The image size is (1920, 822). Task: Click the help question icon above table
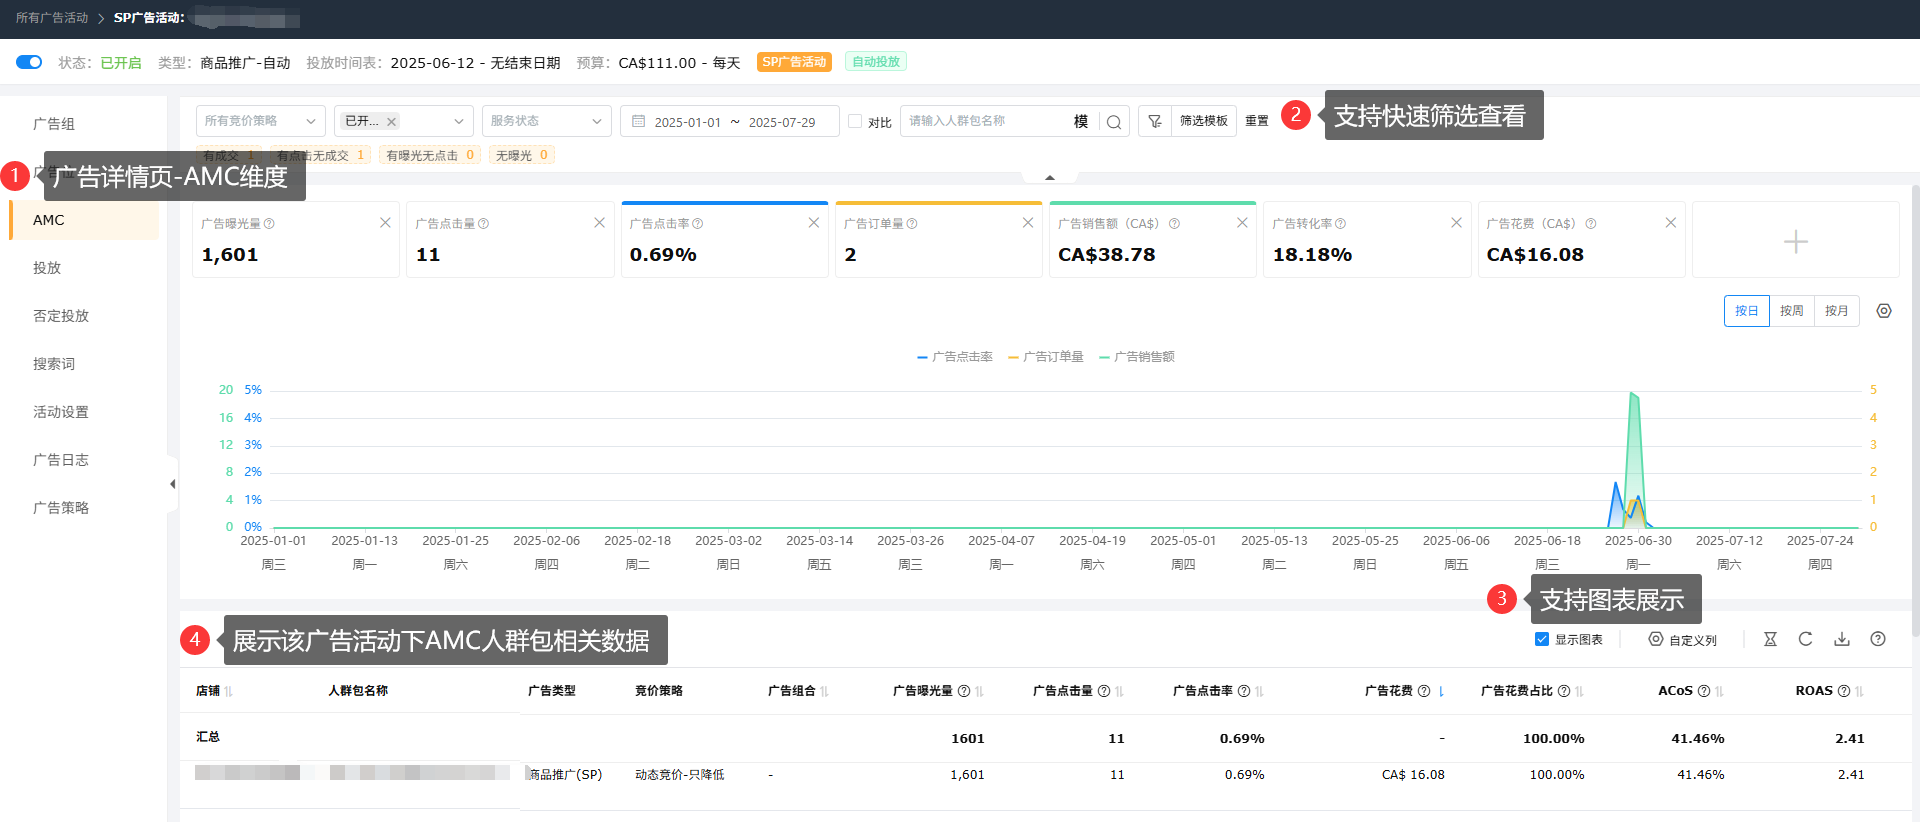point(1878,639)
